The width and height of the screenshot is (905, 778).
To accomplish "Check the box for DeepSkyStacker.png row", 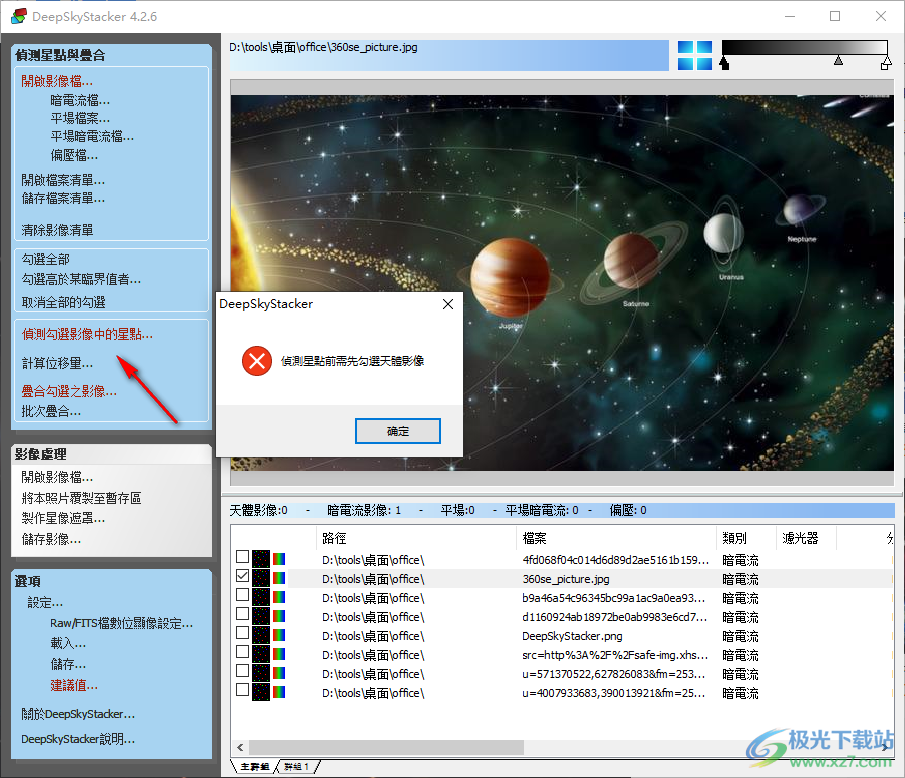I will [242, 633].
